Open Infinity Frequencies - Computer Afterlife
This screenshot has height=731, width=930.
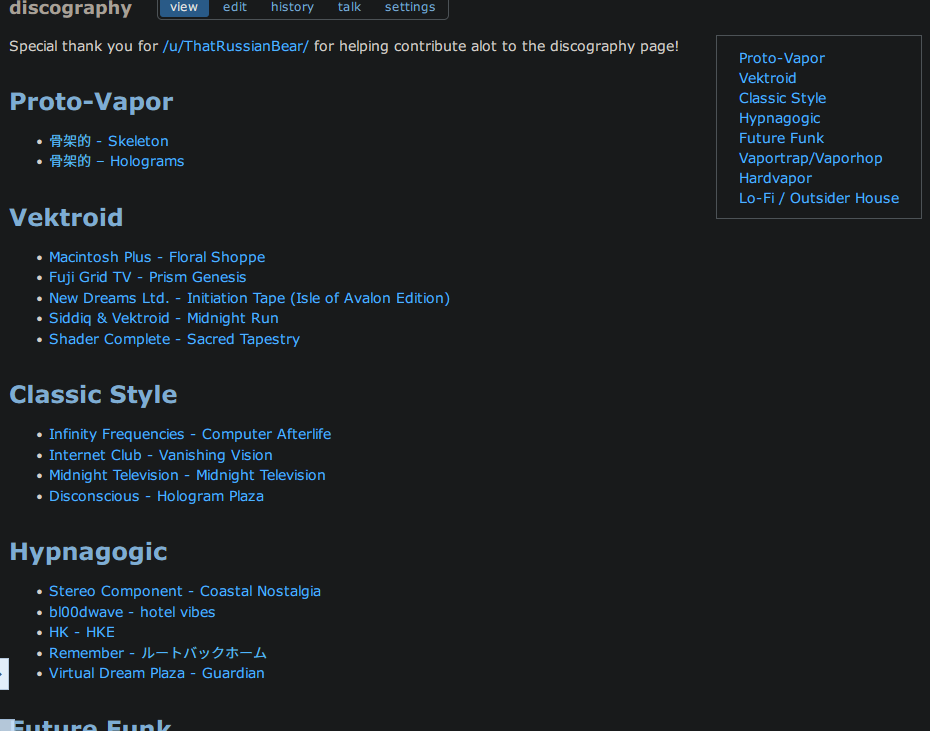coord(190,434)
